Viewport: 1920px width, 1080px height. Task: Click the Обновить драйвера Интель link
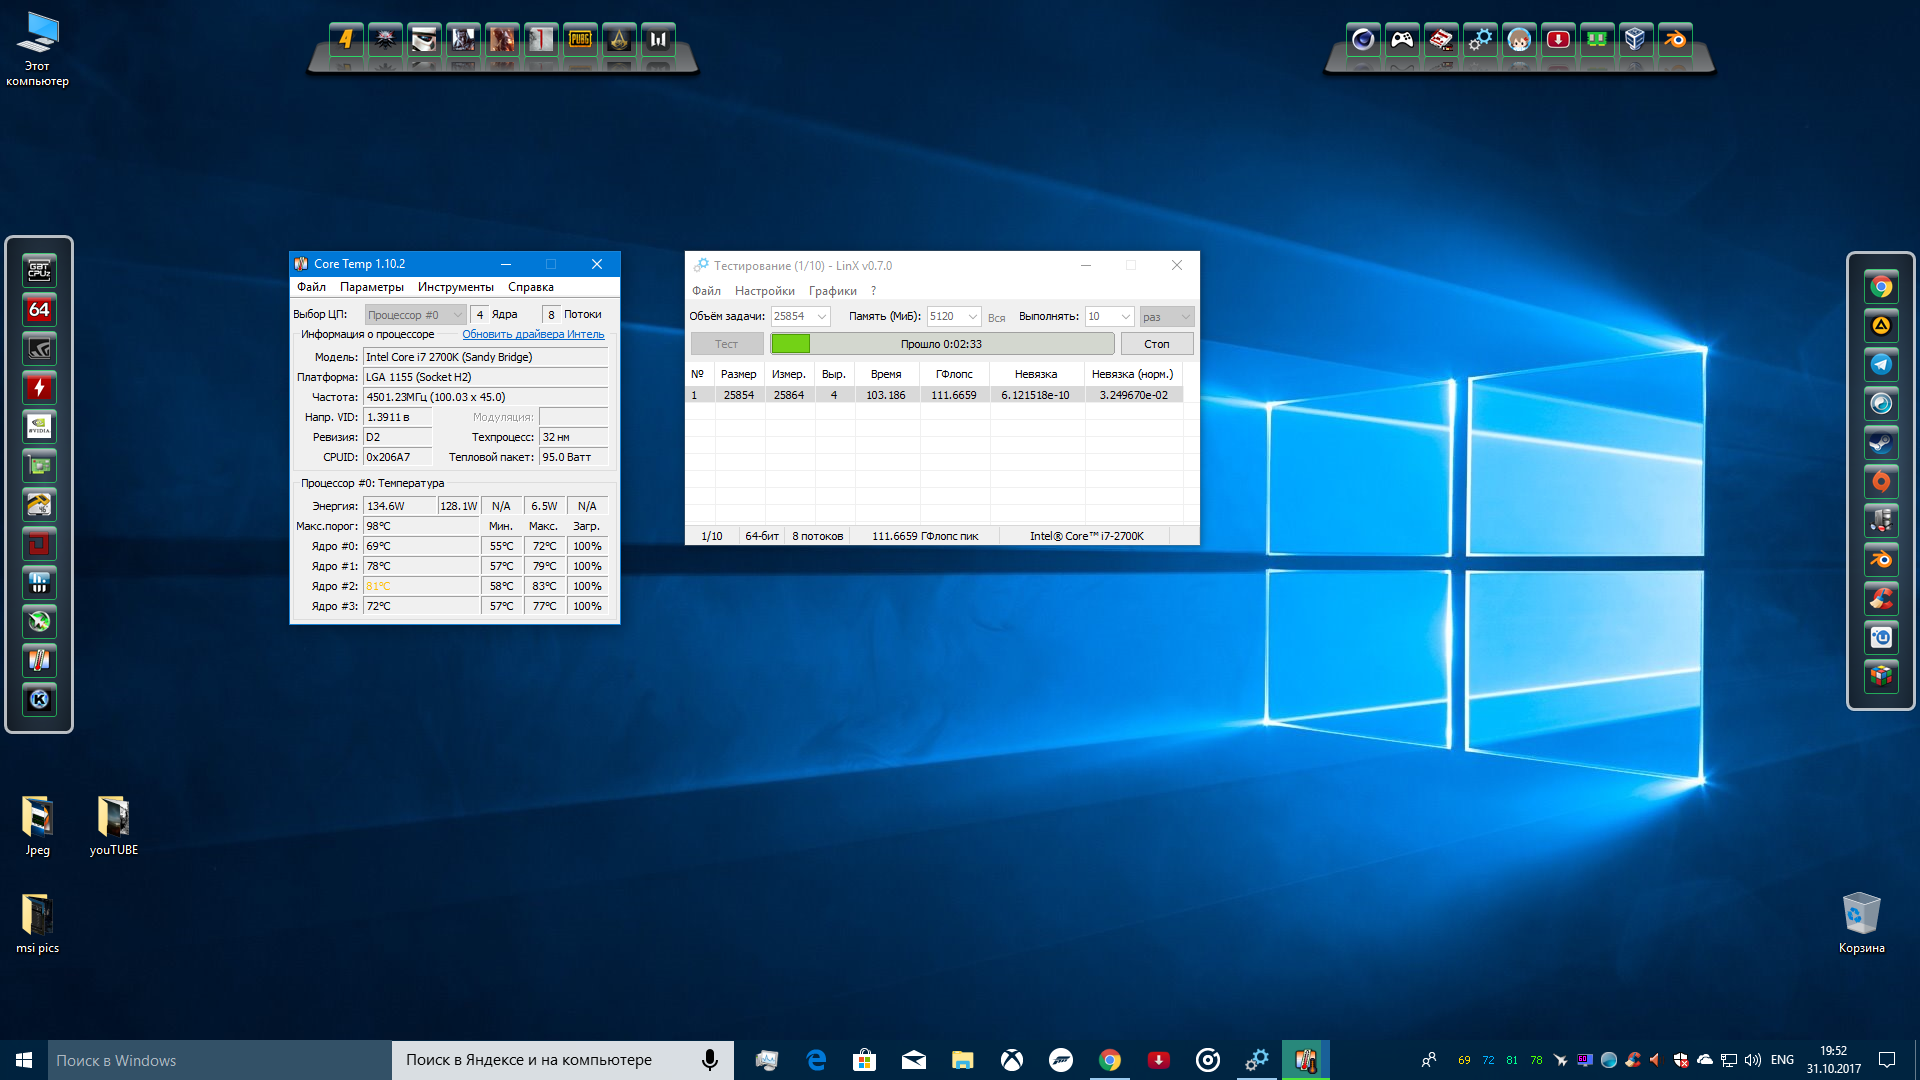click(x=533, y=334)
